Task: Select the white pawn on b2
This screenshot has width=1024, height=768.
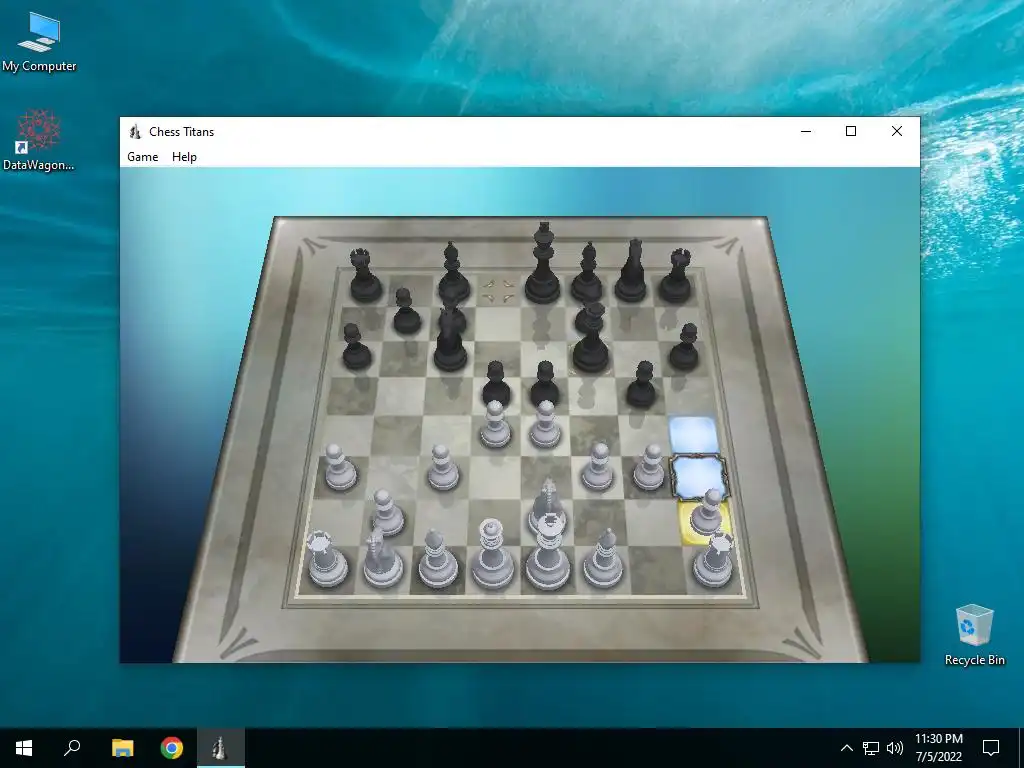Action: click(387, 513)
